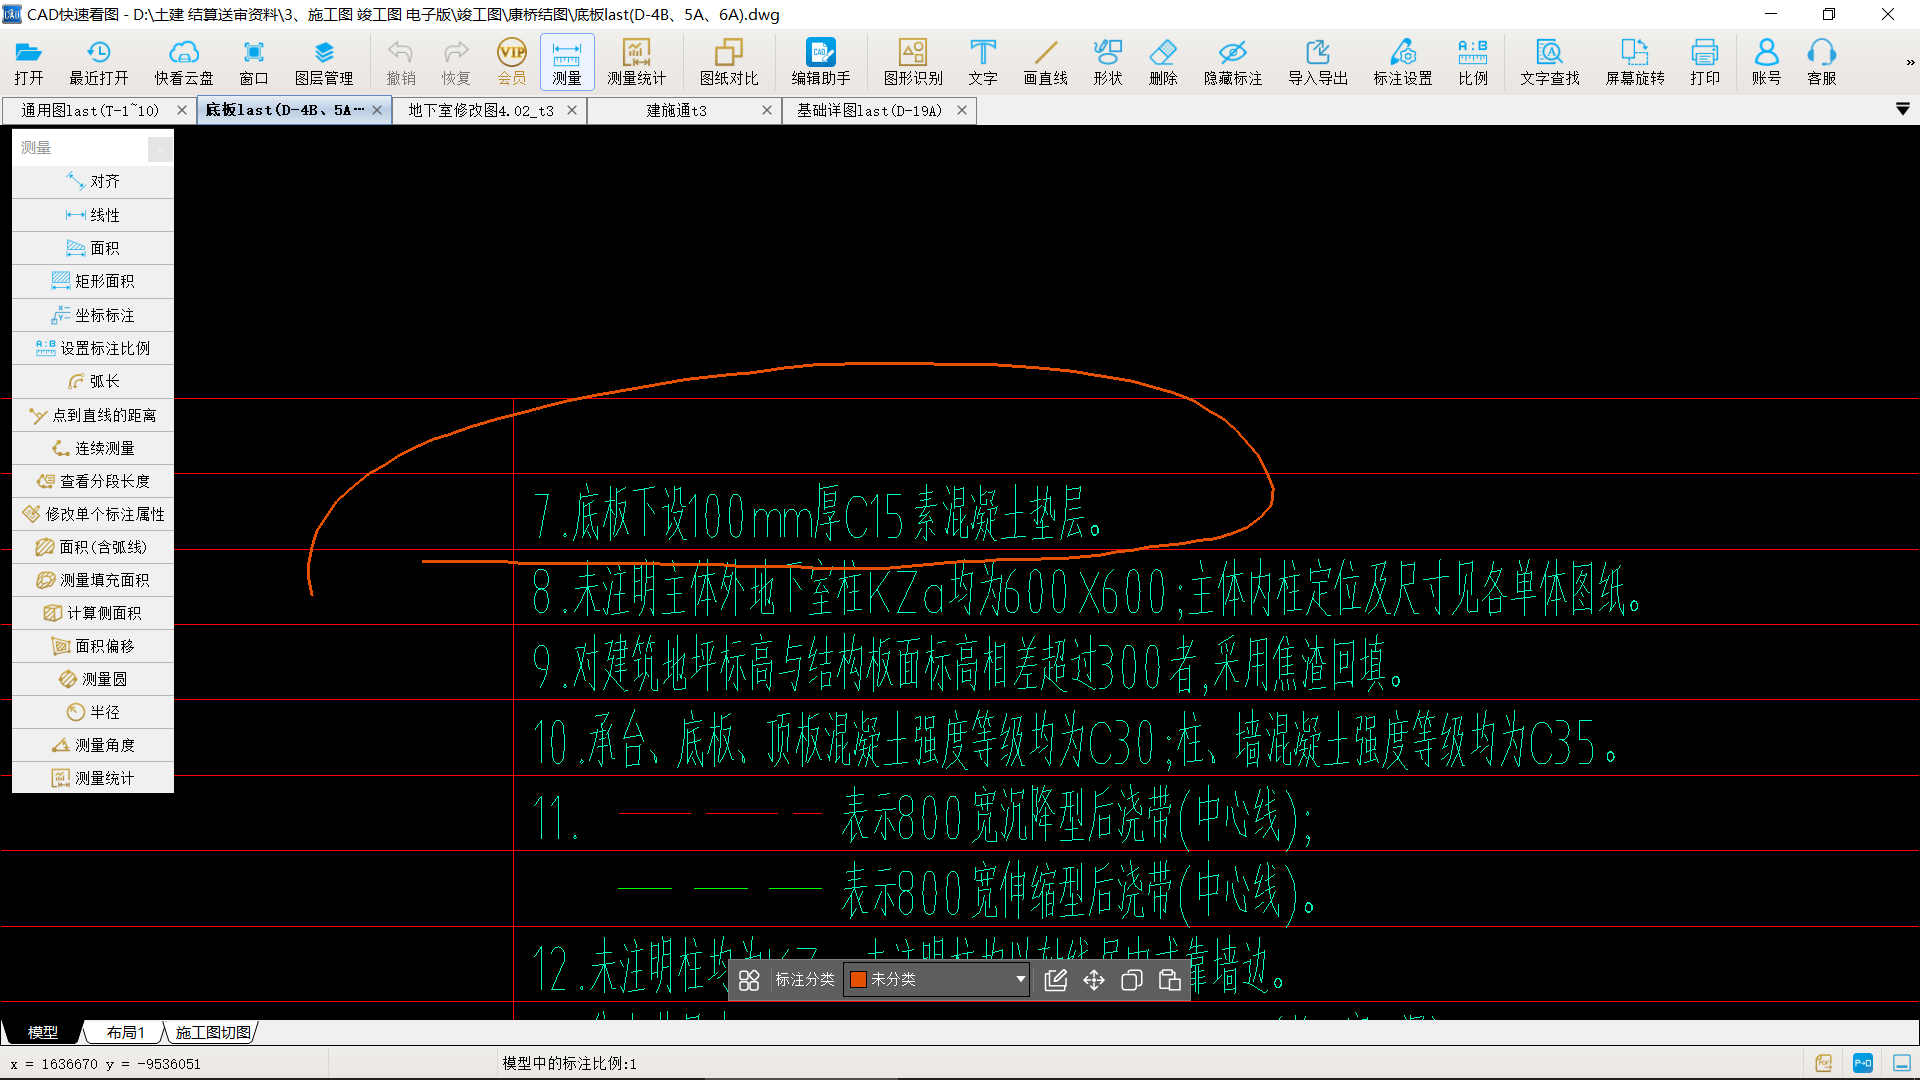Select the 窗口 zoom window tool
1920x1080 pixels.
254,62
